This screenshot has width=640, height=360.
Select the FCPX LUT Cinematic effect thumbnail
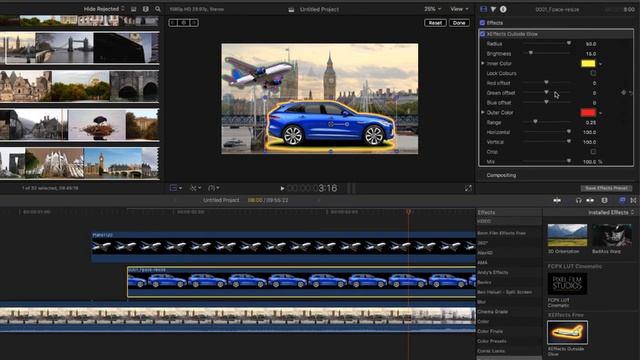click(x=567, y=283)
